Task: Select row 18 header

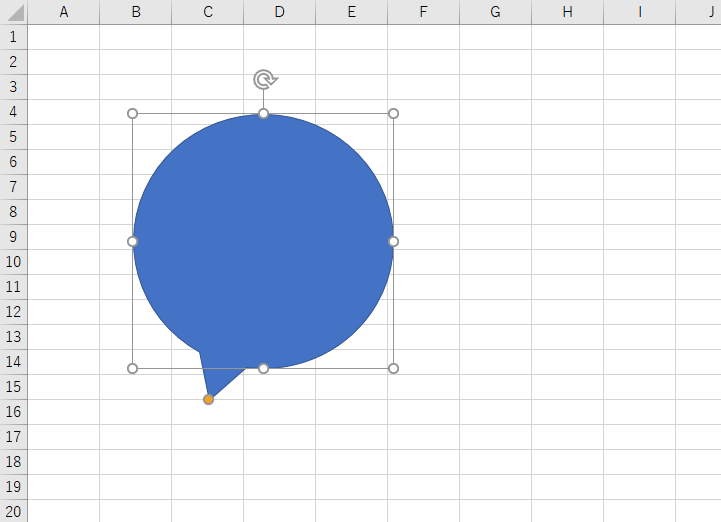Action: [x=13, y=462]
